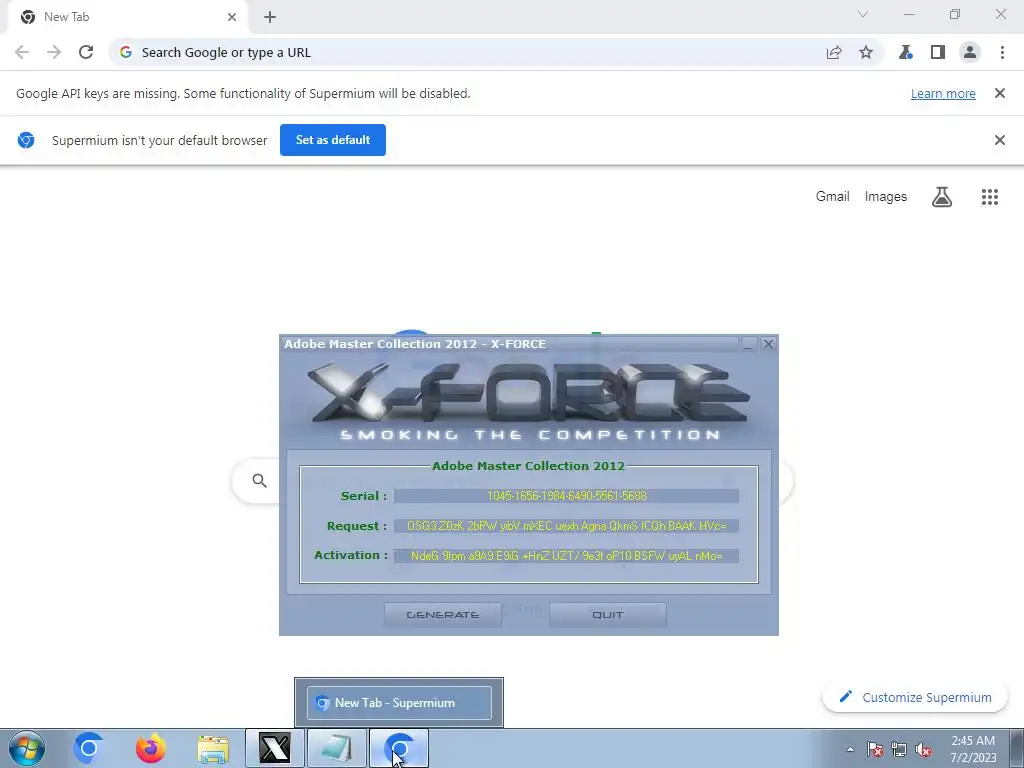This screenshot has width=1024, height=768.
Task: Reload the current page
Action: click(x=86, y=52)
